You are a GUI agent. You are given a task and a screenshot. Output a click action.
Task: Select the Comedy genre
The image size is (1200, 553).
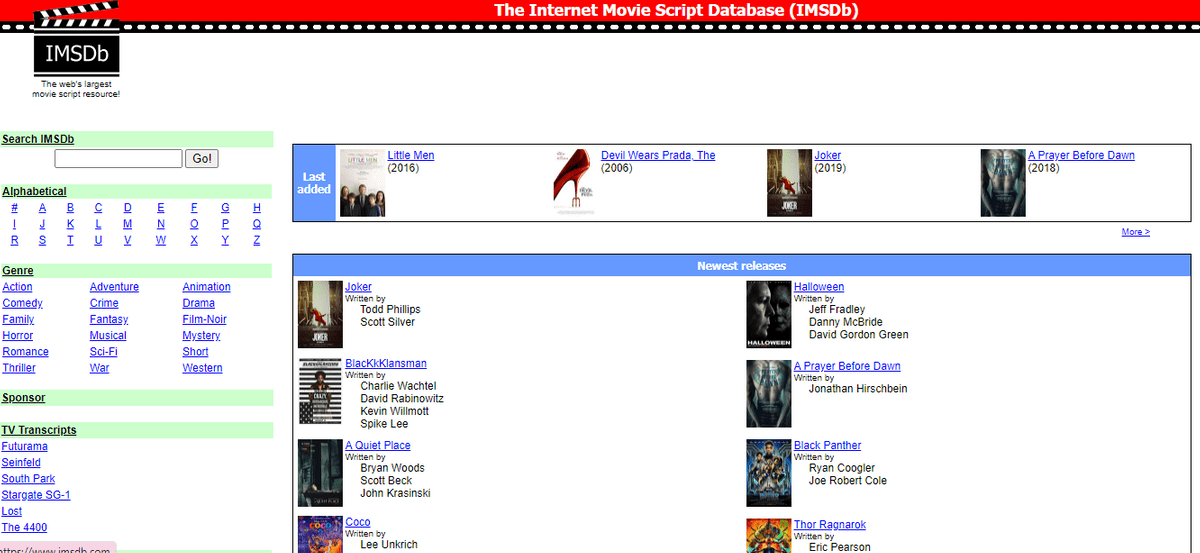(22, 303)
